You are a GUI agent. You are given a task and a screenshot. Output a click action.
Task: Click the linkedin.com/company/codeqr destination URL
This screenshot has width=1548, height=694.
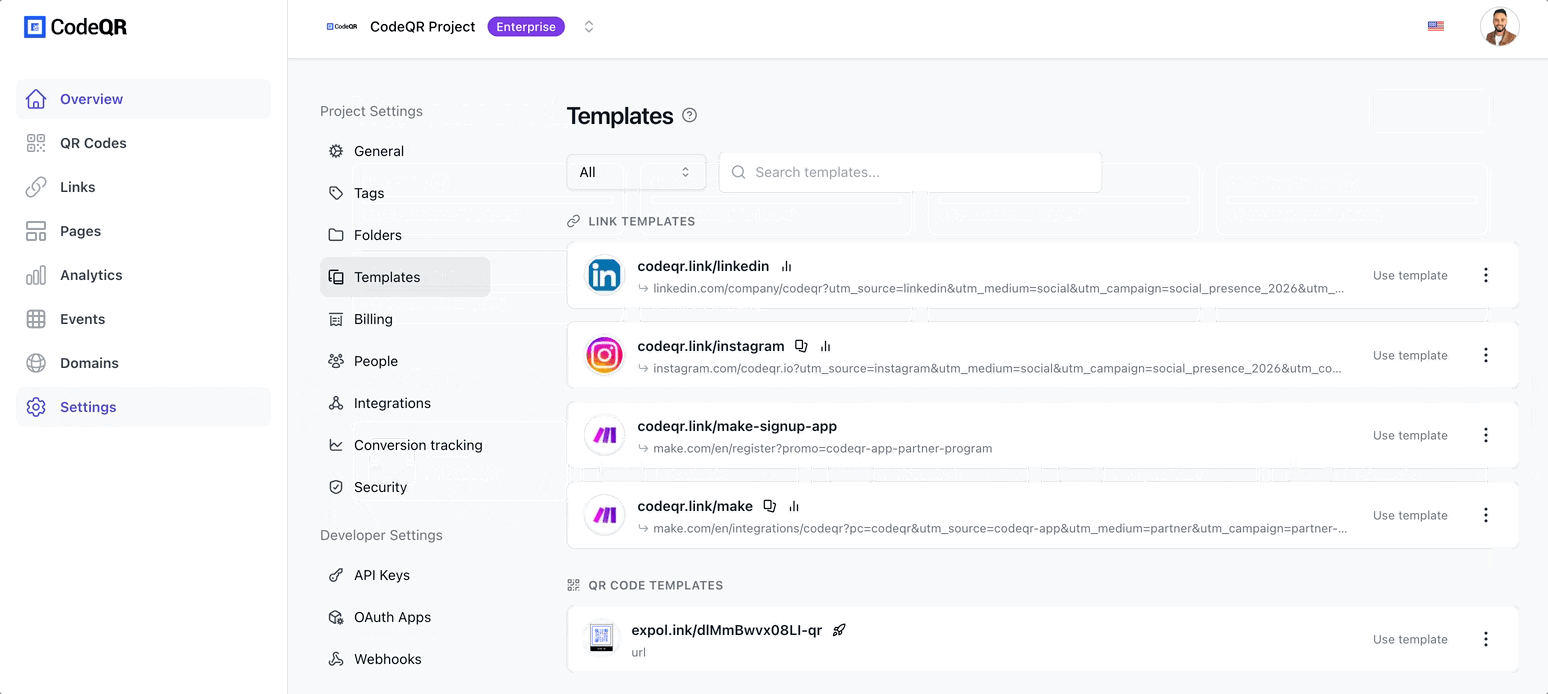click(x=998, y=288)
